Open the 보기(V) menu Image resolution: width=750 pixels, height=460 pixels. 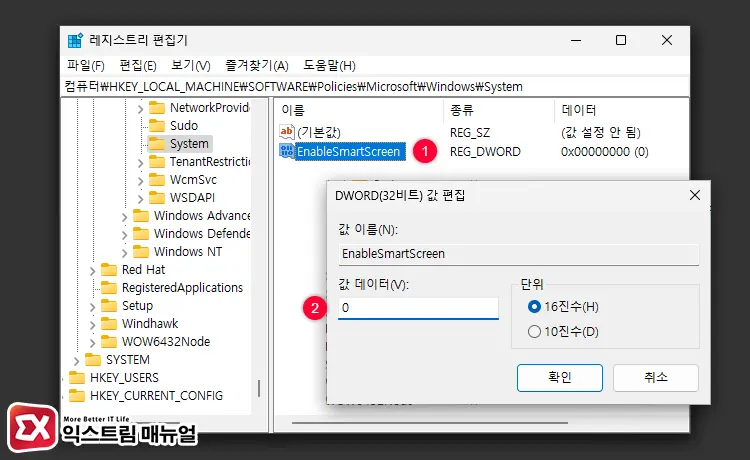coord(191,66)
